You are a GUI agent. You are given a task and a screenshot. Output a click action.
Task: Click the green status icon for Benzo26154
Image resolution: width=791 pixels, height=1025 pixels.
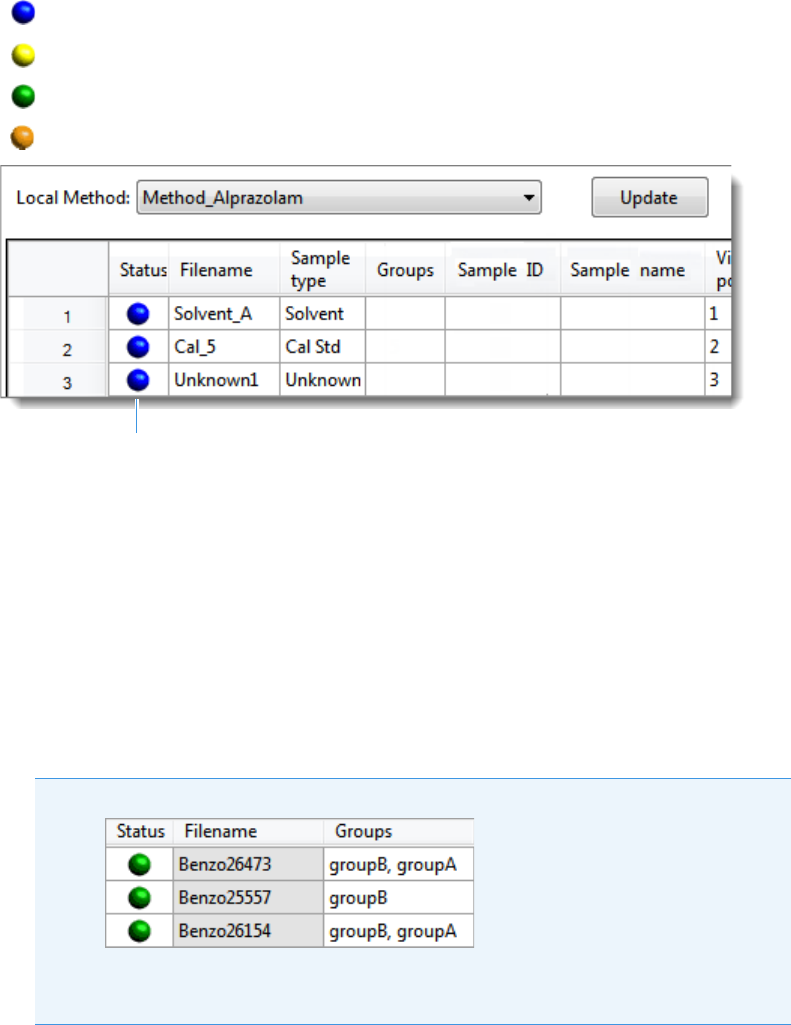(139, 931)
